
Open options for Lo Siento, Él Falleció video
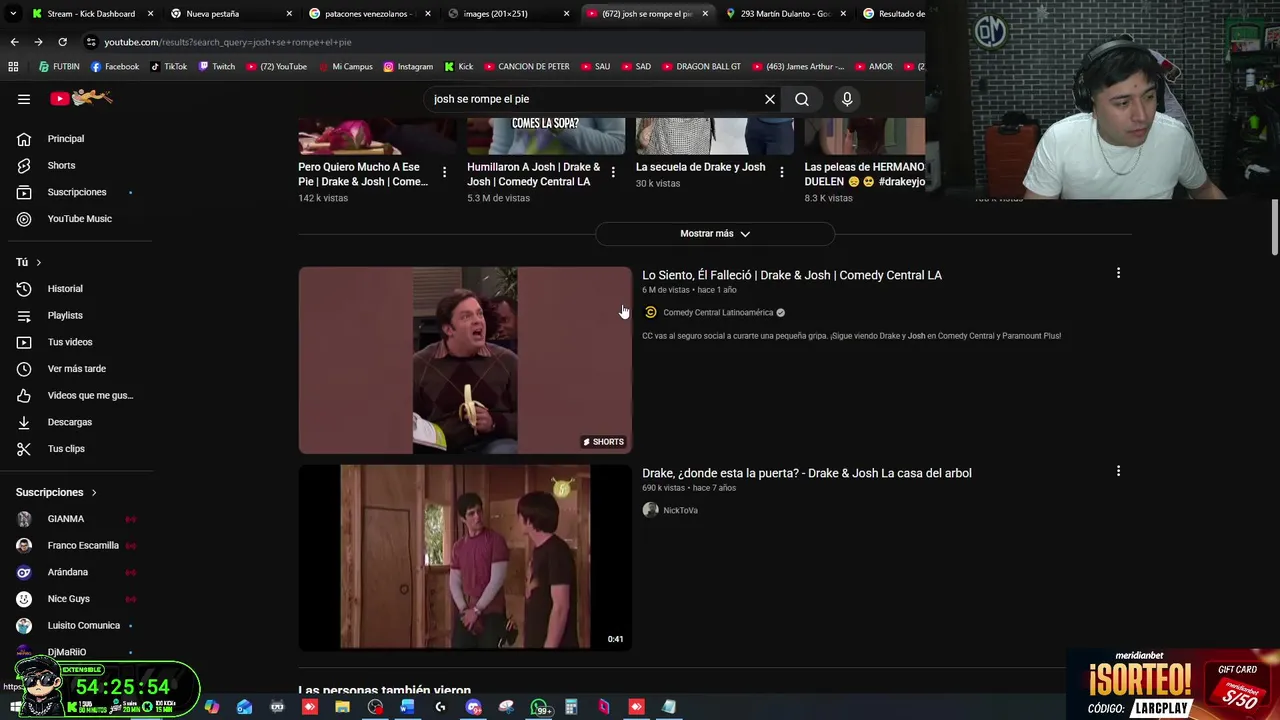click(x=1118, y=273)
